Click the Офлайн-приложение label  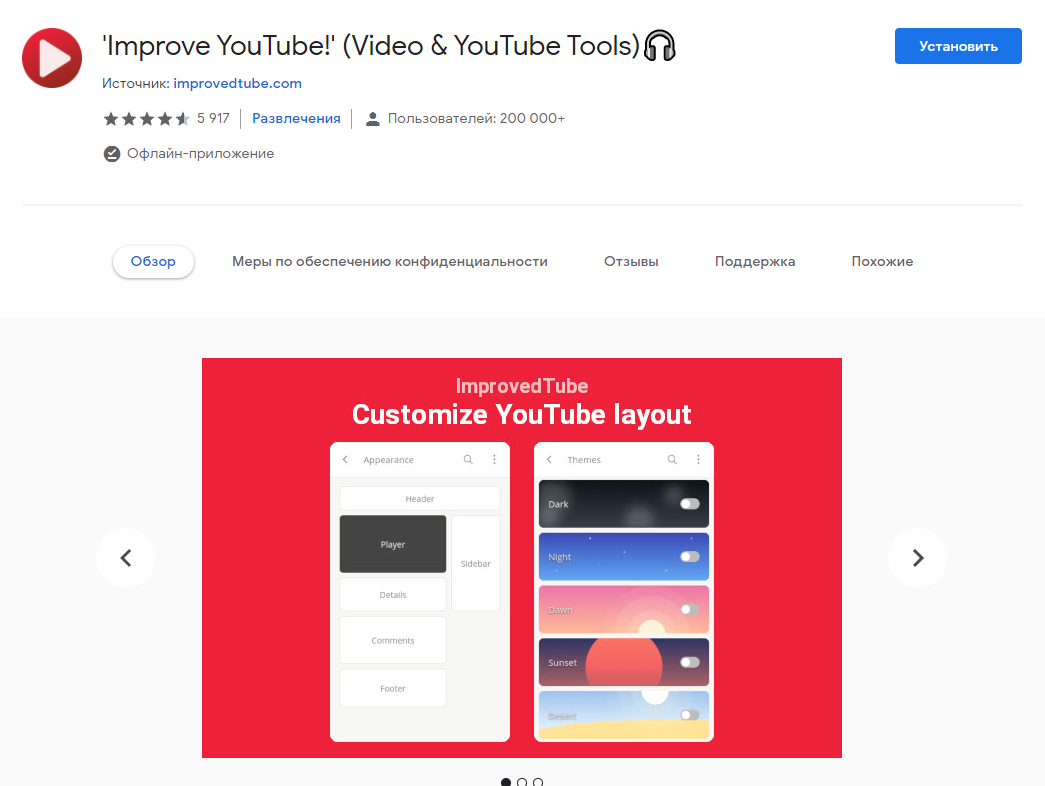(201, 154)
